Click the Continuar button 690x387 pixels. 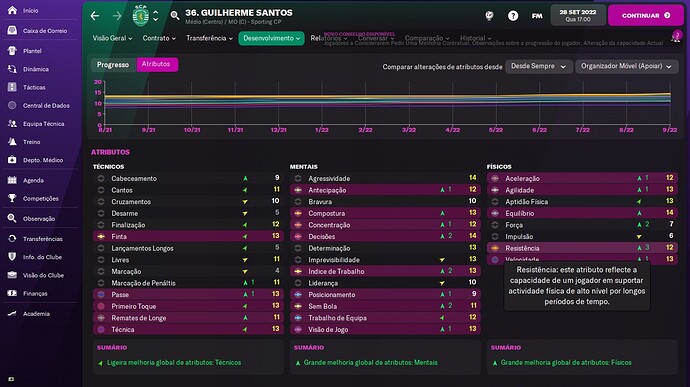[x=646, y=15]
